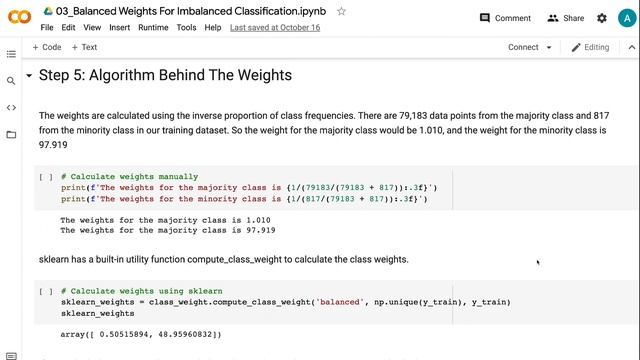Open the Insert menu
The height and width of the screenshot is (360, 640).
coord(120,27)
